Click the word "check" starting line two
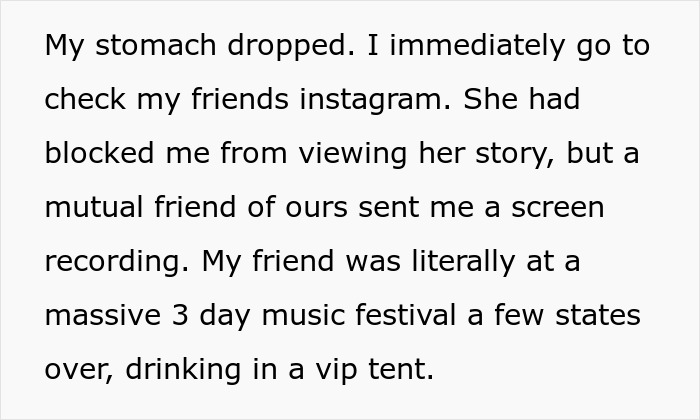Image resolution: width=700 pixels, height=420 pixels. [83, 101]
